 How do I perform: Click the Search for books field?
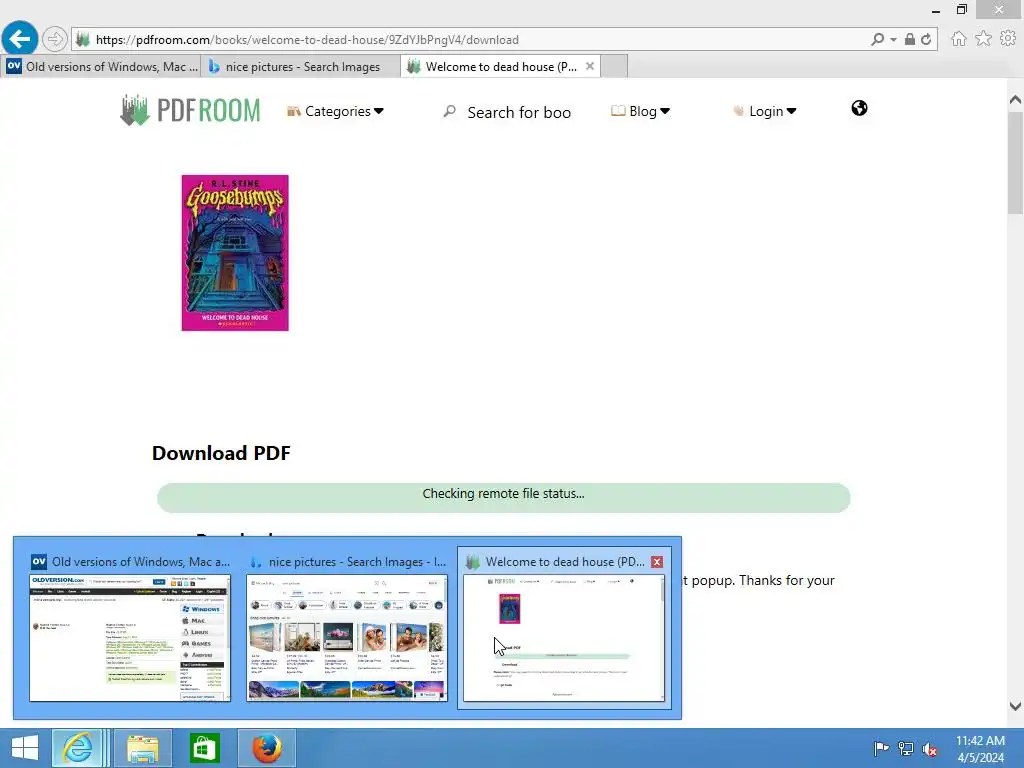519,112
